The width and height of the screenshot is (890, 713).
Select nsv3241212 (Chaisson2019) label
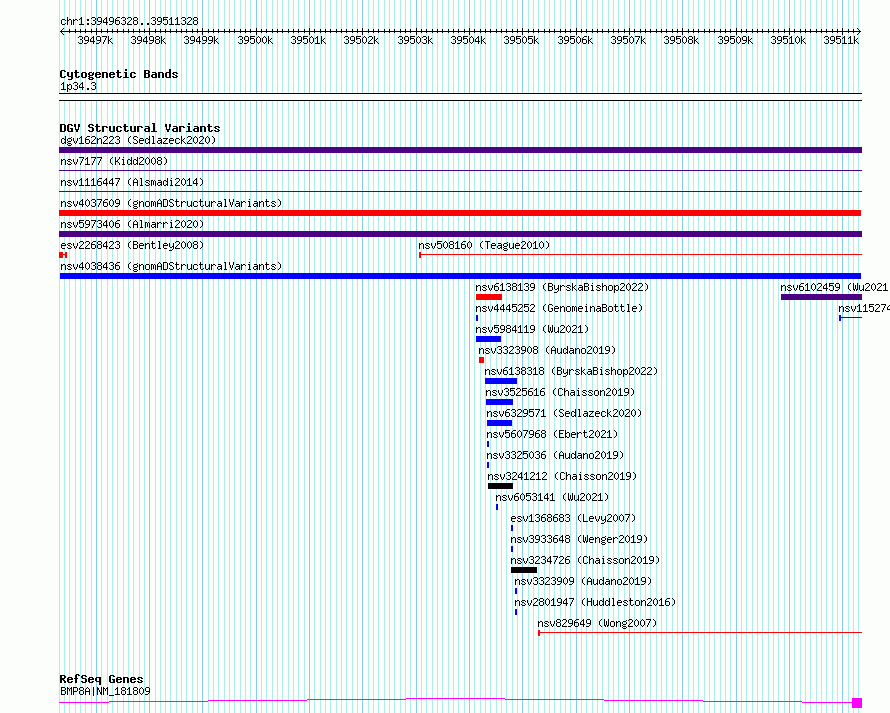pyautogui.click(x=562, y=476)
